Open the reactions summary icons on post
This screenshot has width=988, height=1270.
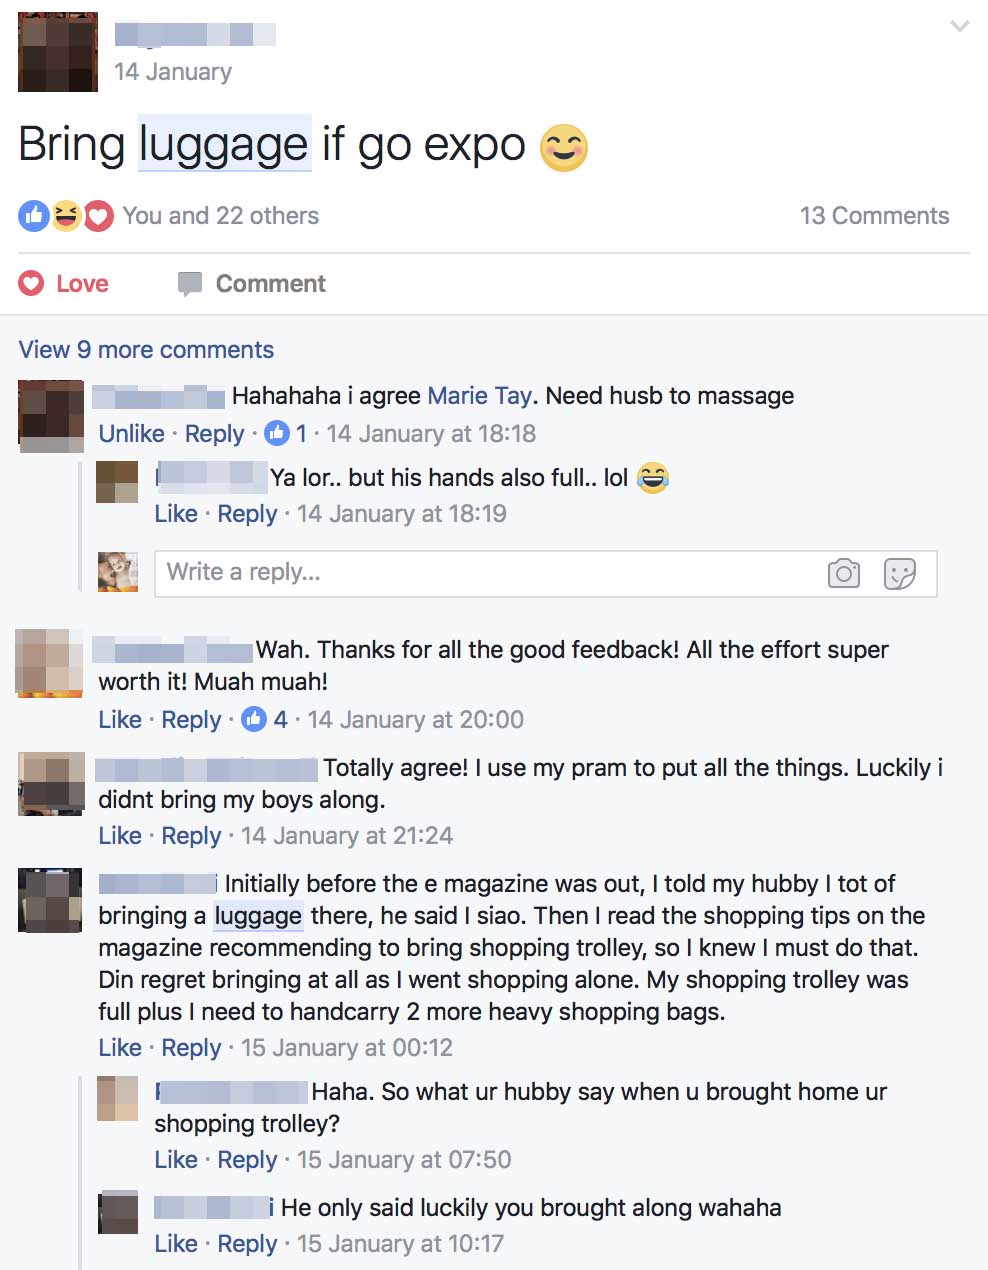click(x=66, y=216)
